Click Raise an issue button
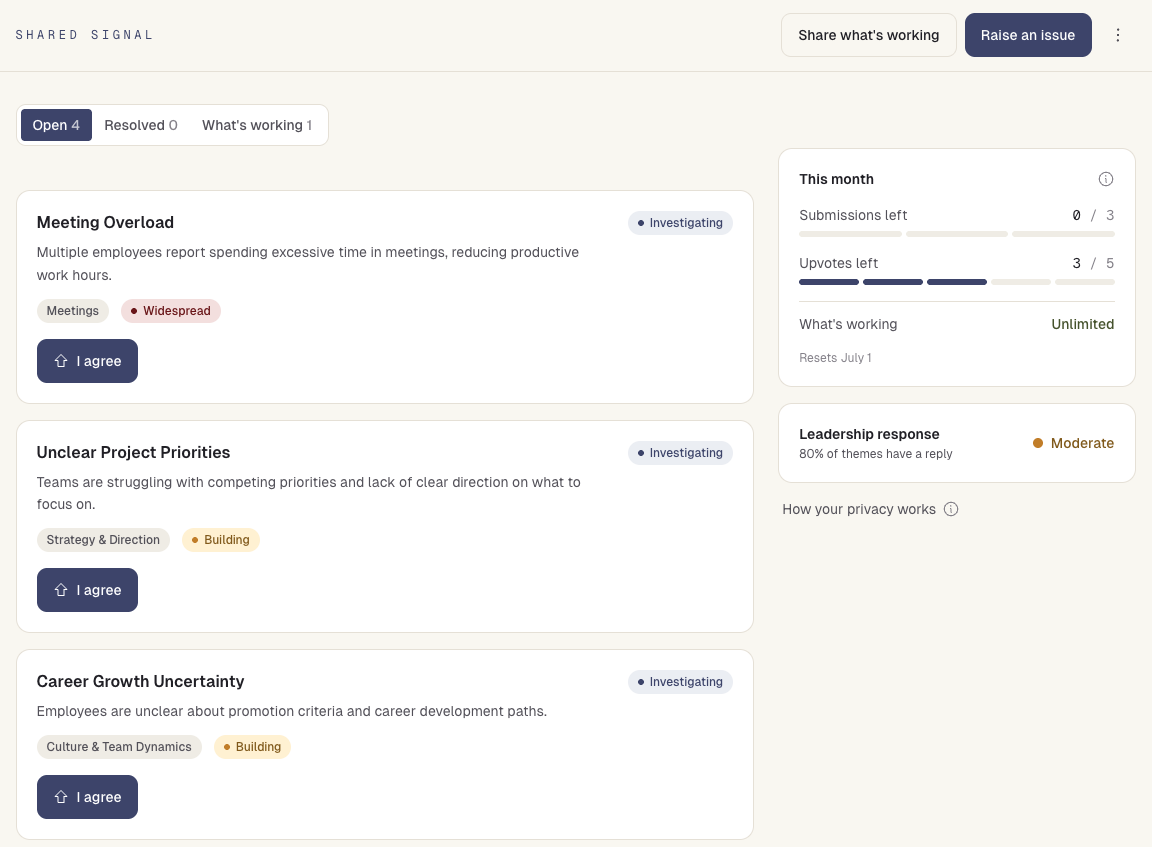 [1028, 35]
